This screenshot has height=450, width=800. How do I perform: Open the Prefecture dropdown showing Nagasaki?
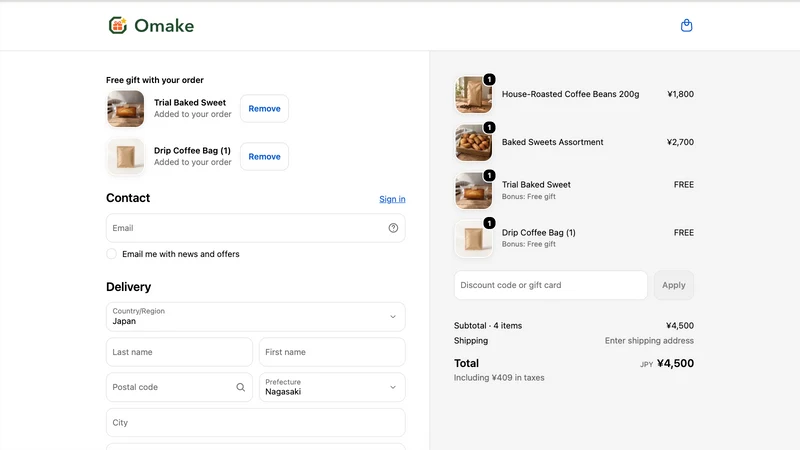[x=332, y=387]
